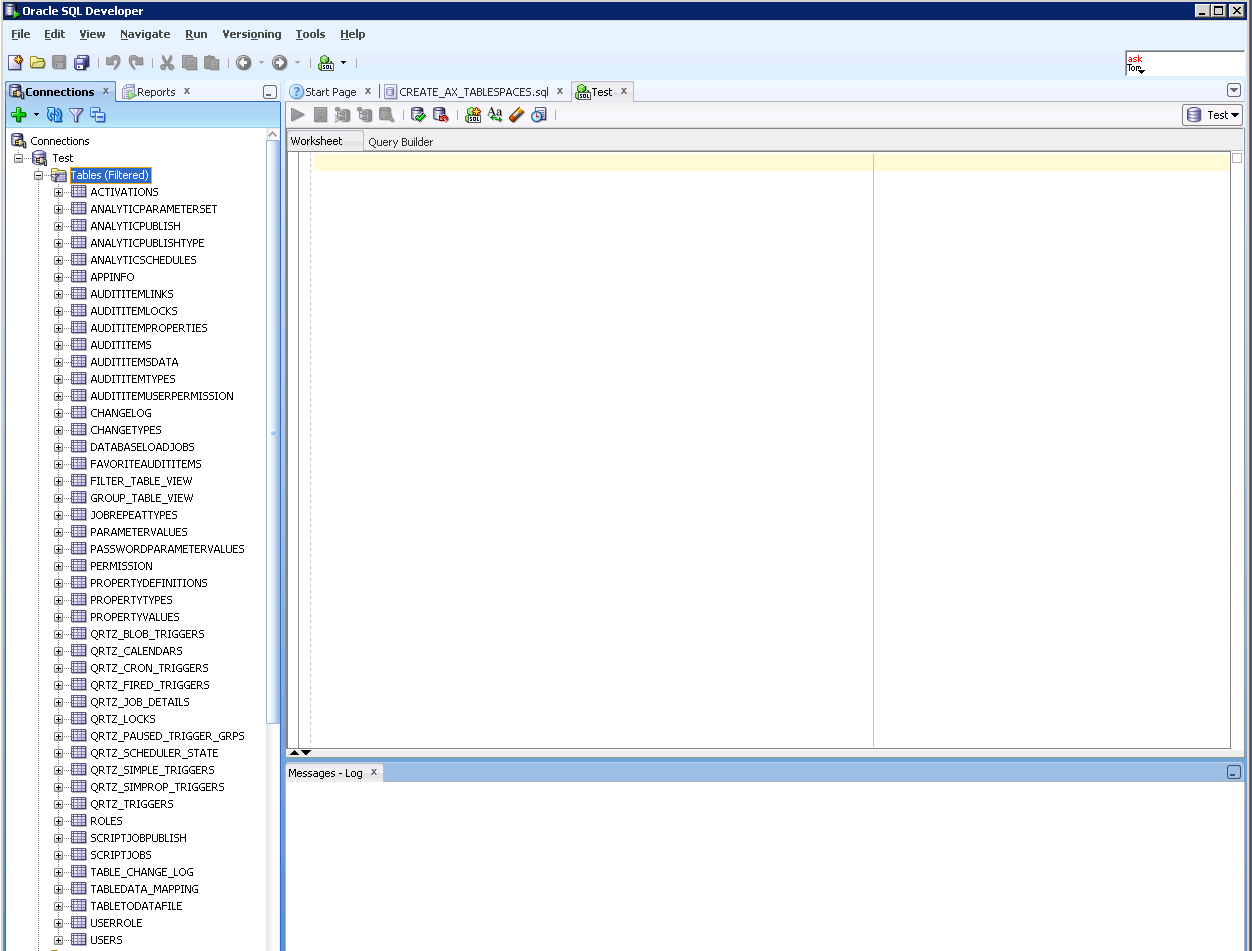Open SQL History clock icon
This screenshot has height=951, width=1252.
click(x=539, y=115)
